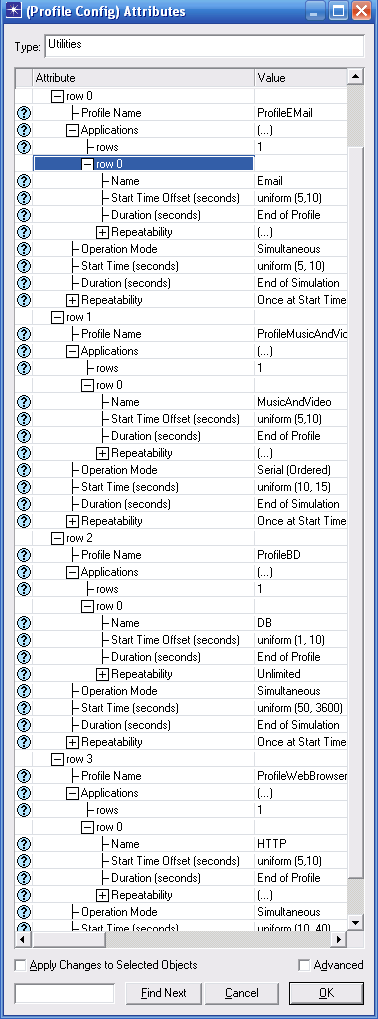Toggle Apply Changes to Selected Objects checkbox
Viewport: 378px width, 1019px height.
tap(20, 965)
